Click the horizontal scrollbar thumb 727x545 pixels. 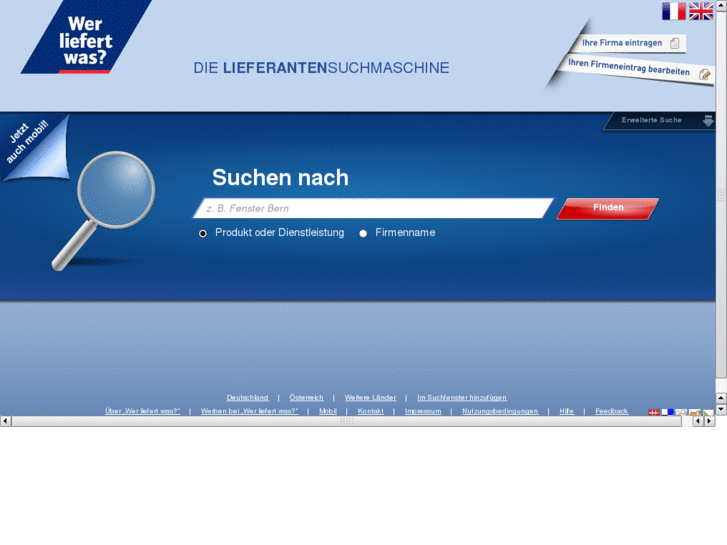point(346,421)
